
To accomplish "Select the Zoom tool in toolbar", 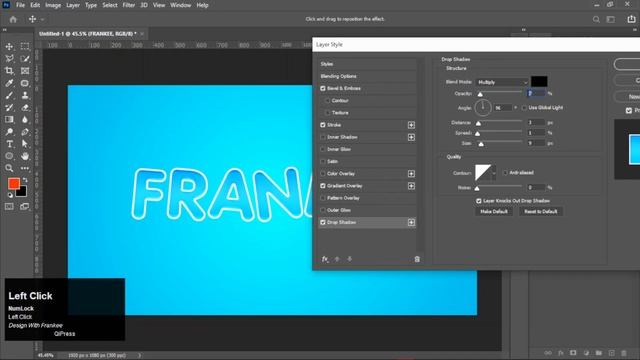I will pyautogui.click(x=9, y=168).
